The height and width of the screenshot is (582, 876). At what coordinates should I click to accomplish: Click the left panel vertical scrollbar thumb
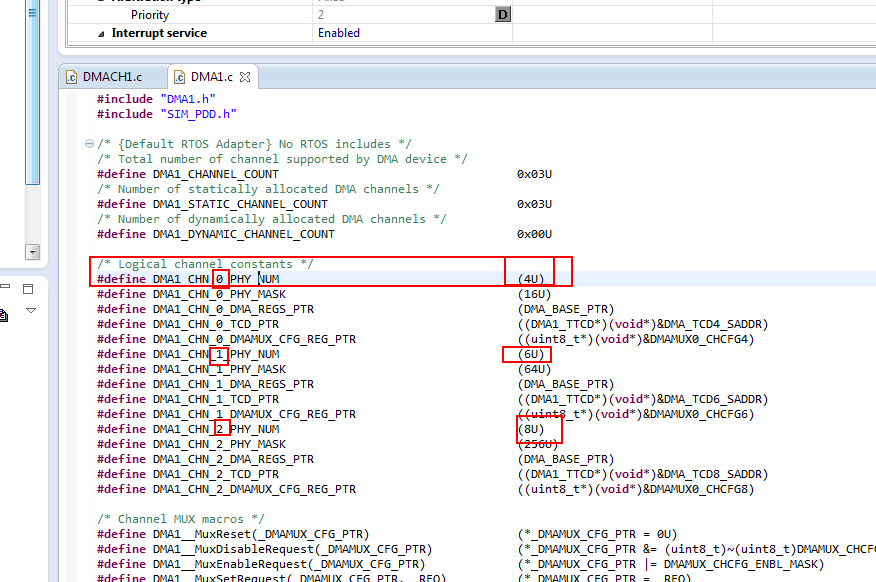pos(32,92)
